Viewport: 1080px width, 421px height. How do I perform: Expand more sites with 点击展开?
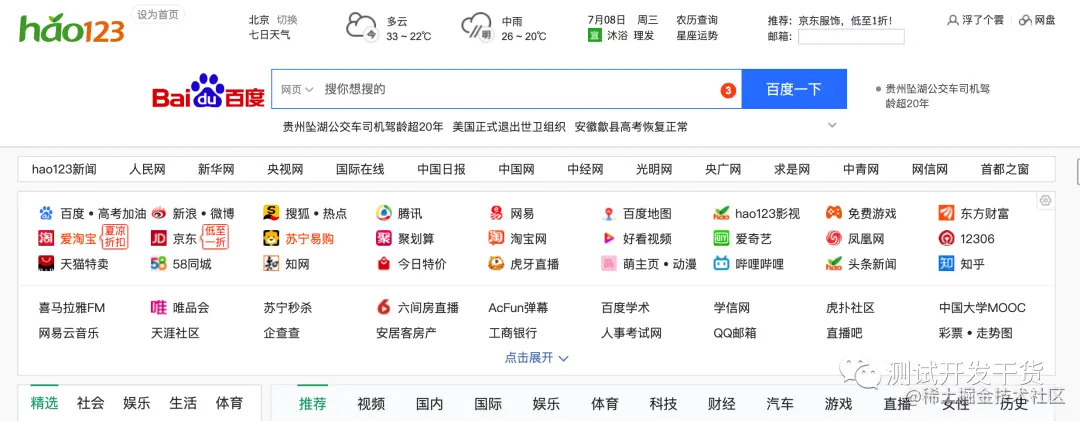[x=537, y=358]
